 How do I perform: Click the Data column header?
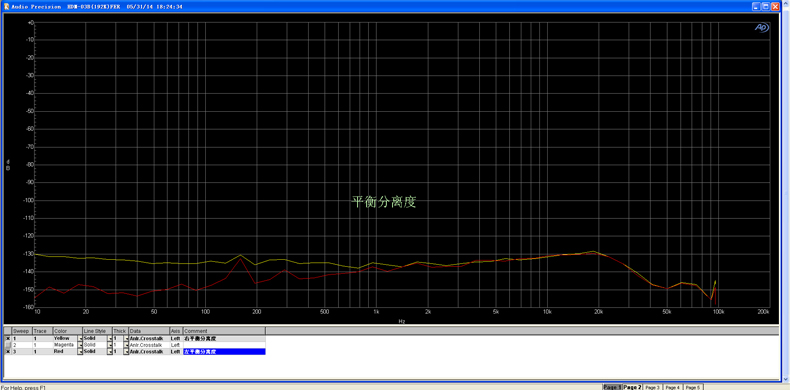149,331
